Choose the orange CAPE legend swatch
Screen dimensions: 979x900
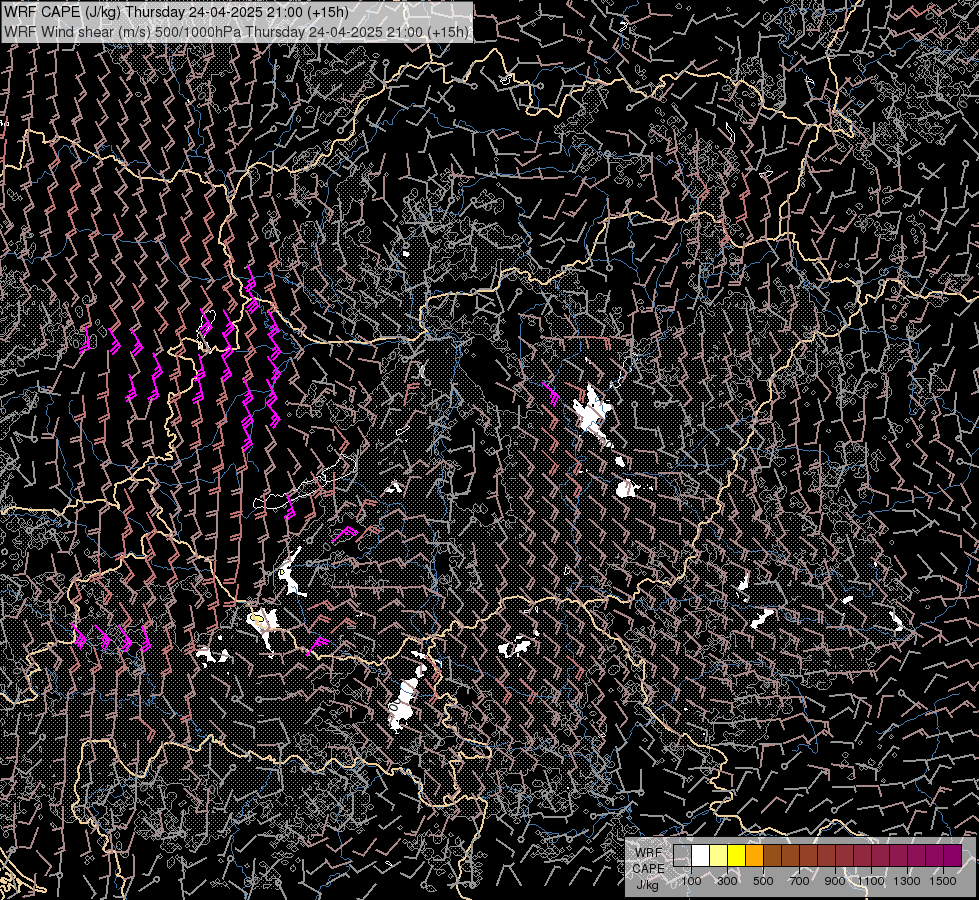click(754, 855)
